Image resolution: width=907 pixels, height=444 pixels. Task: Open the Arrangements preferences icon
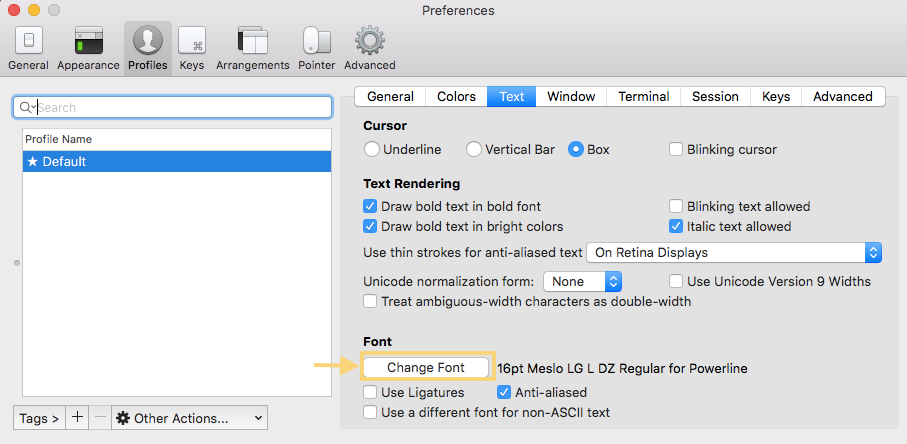[x=253, y=42]
